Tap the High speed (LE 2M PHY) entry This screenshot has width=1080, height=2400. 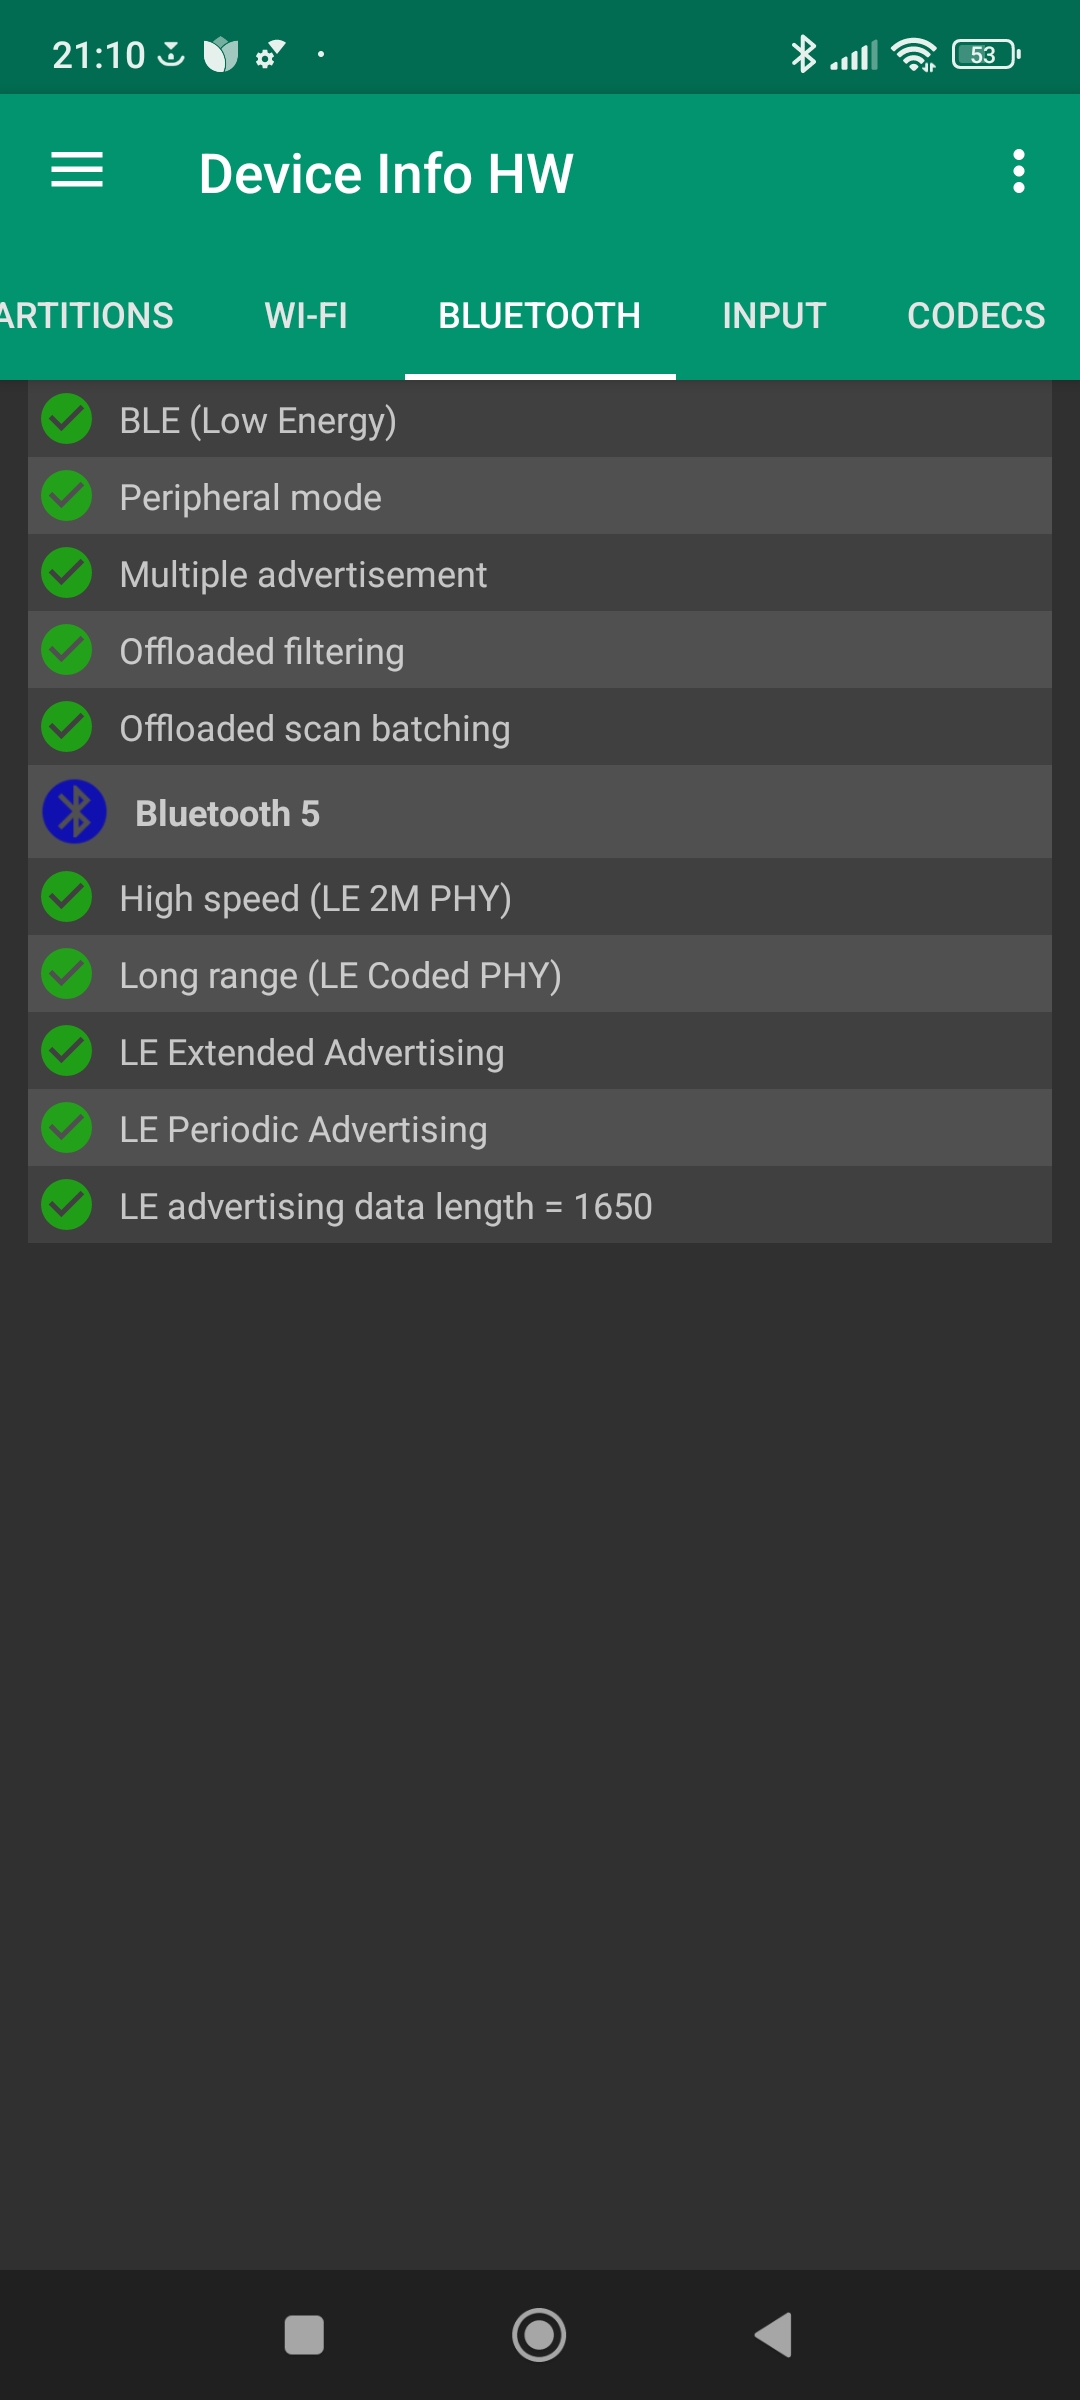point(540,898)
